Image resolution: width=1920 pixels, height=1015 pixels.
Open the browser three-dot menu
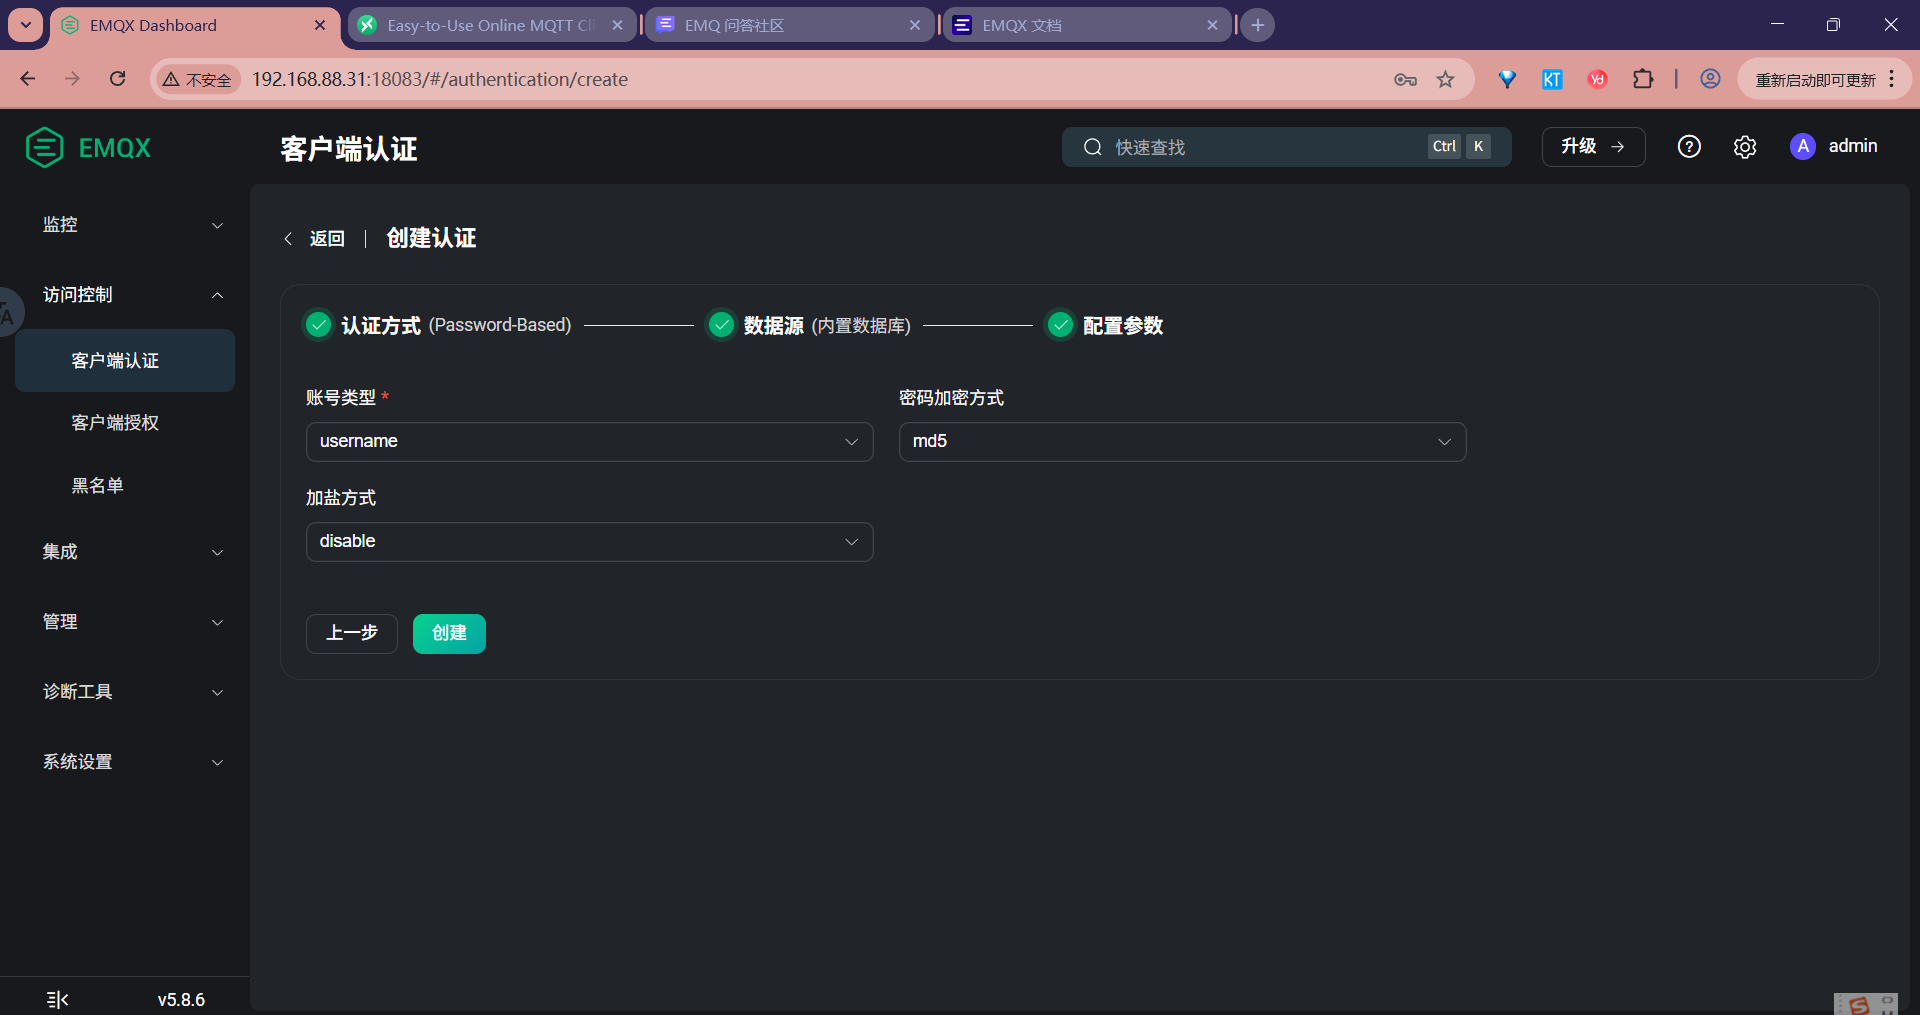pyautogui.click(x=1892, y=79)
